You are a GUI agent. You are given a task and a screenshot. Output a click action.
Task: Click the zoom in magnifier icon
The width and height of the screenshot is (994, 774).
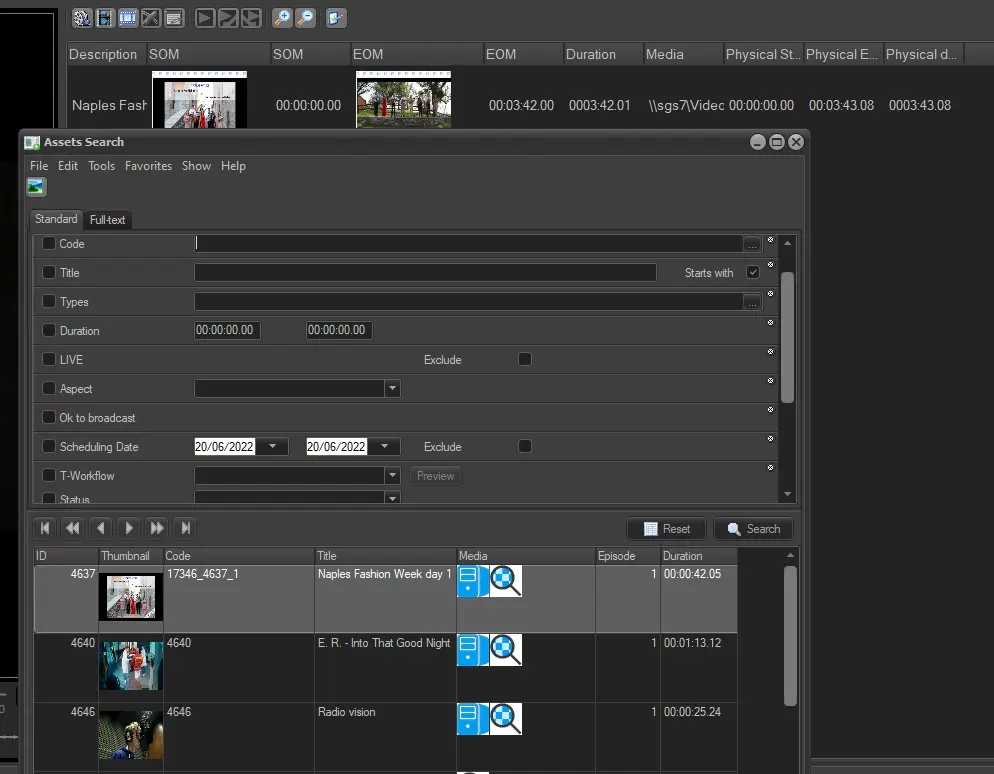click(283, 17)
